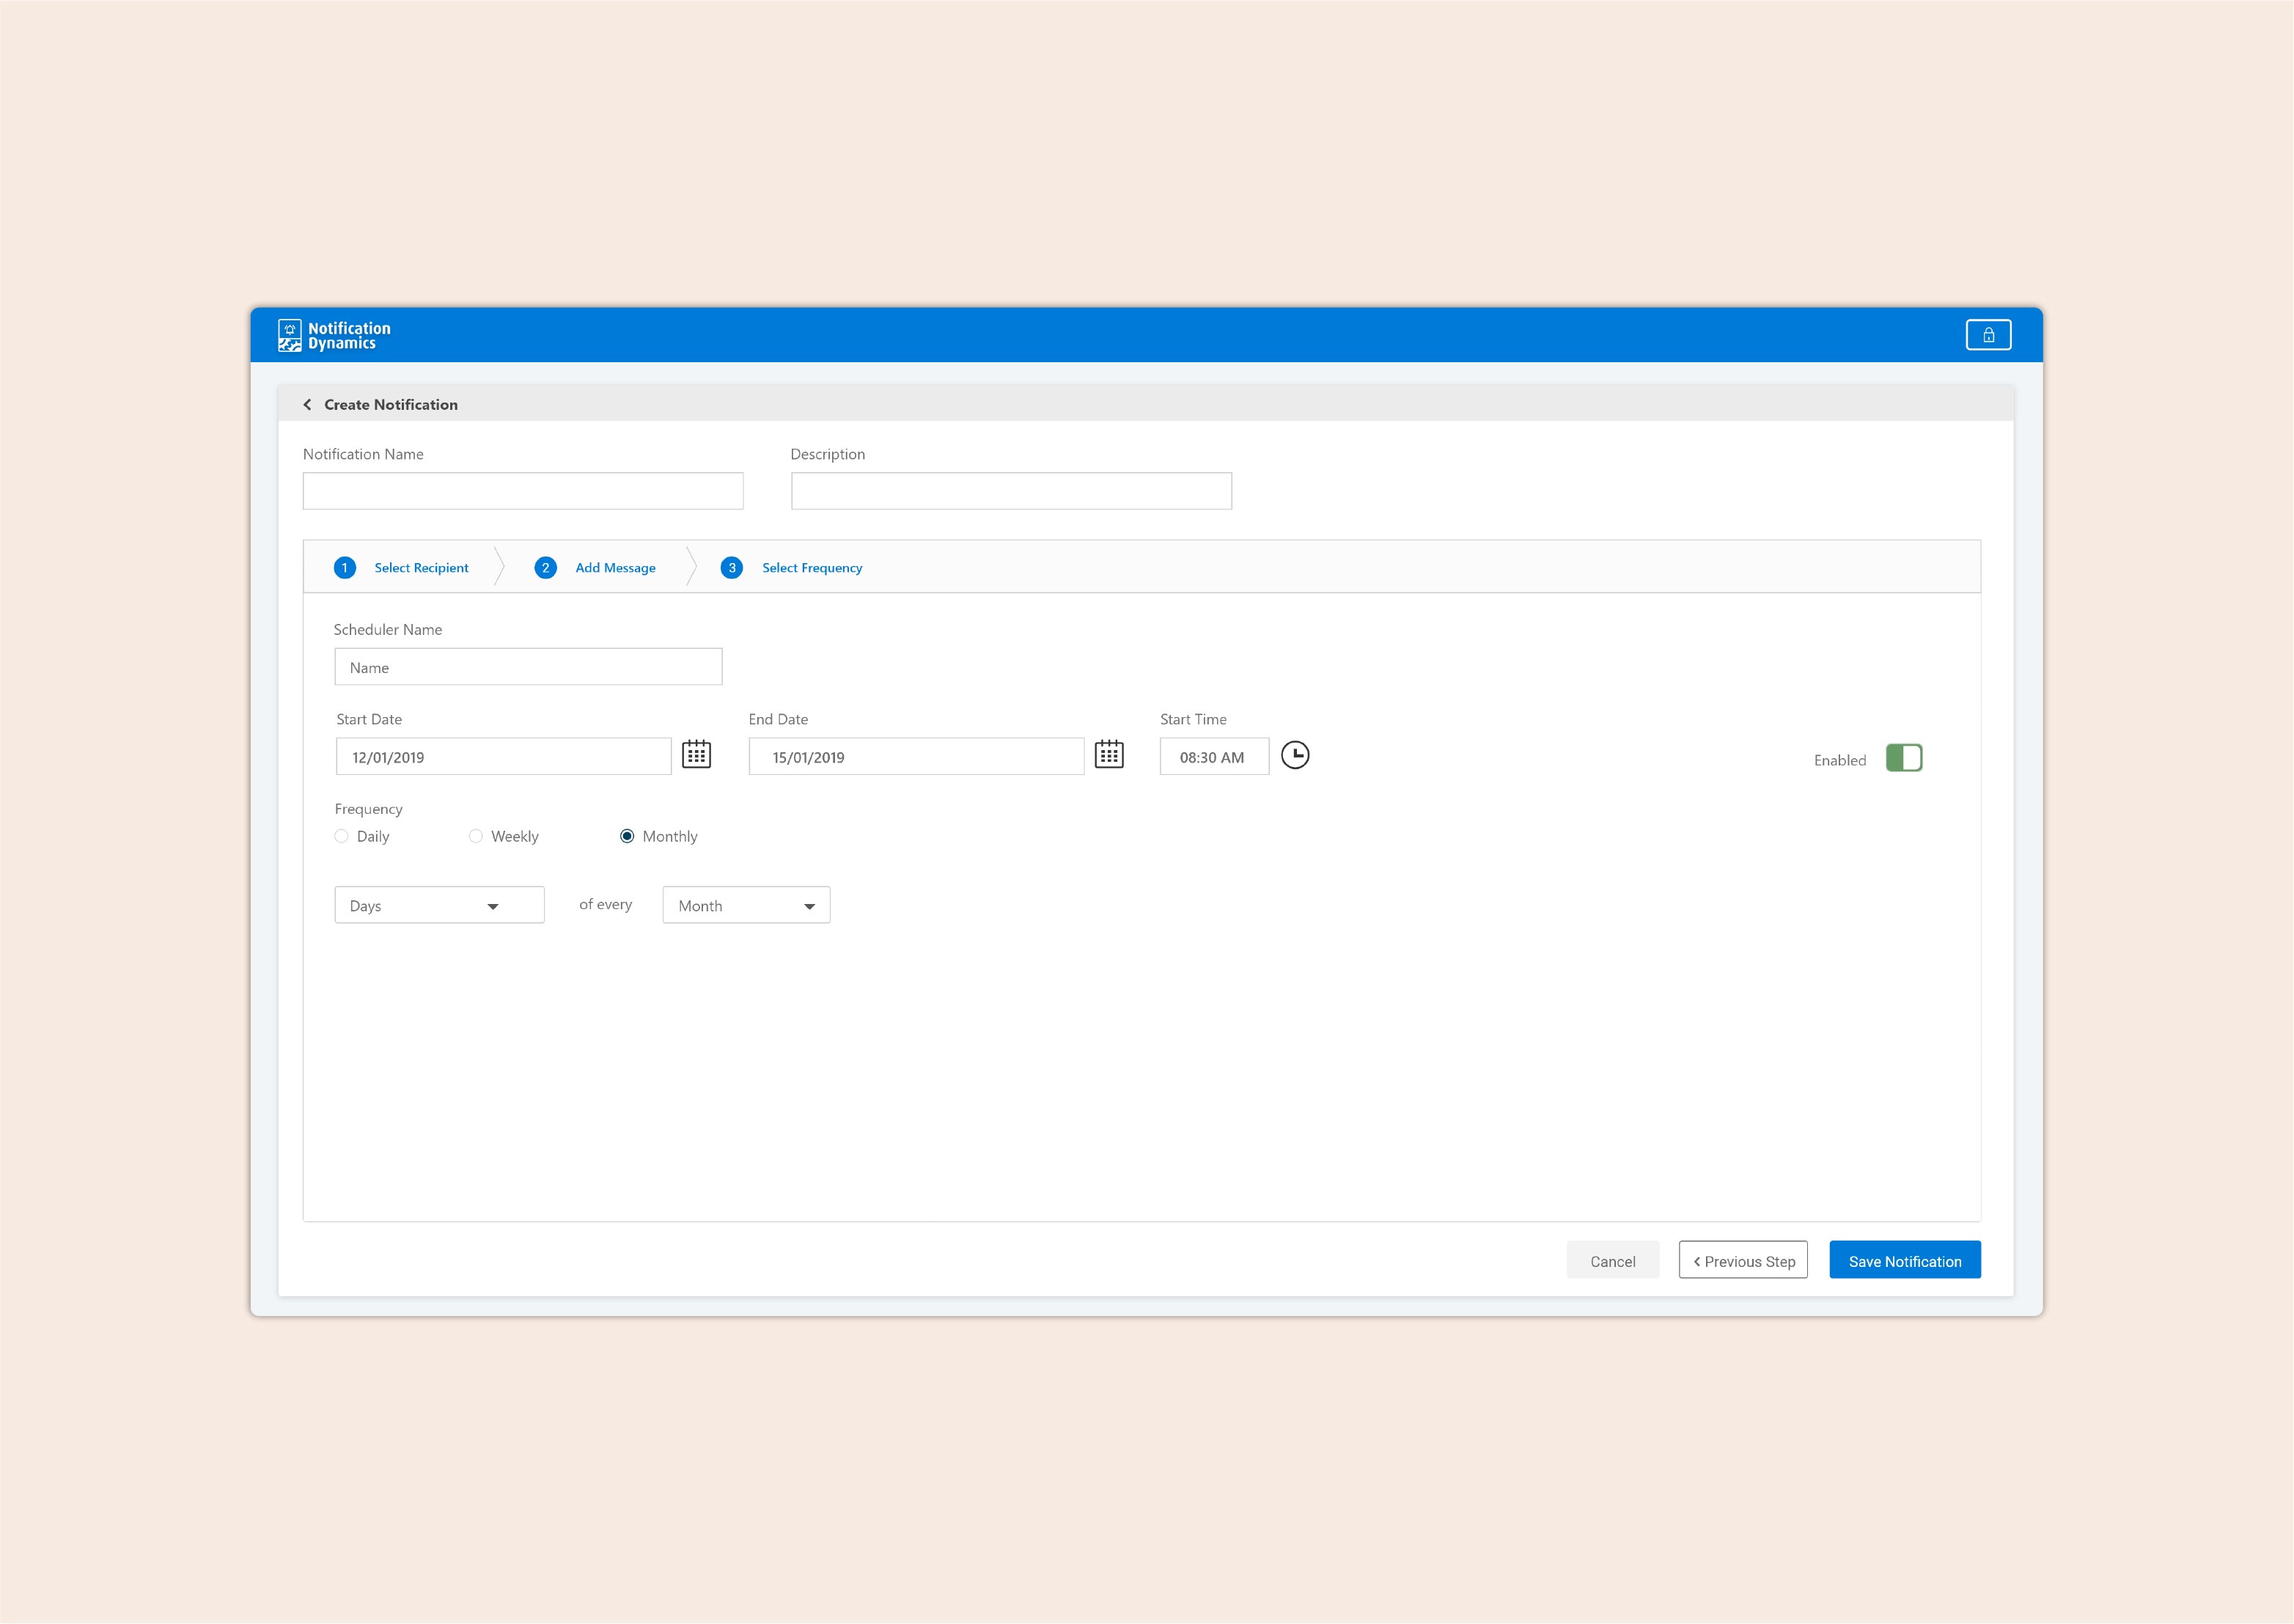Toggle the Enabled switch
Image resolution: width=2294 pixels, height=1624 pixels.
point(1904,758)
